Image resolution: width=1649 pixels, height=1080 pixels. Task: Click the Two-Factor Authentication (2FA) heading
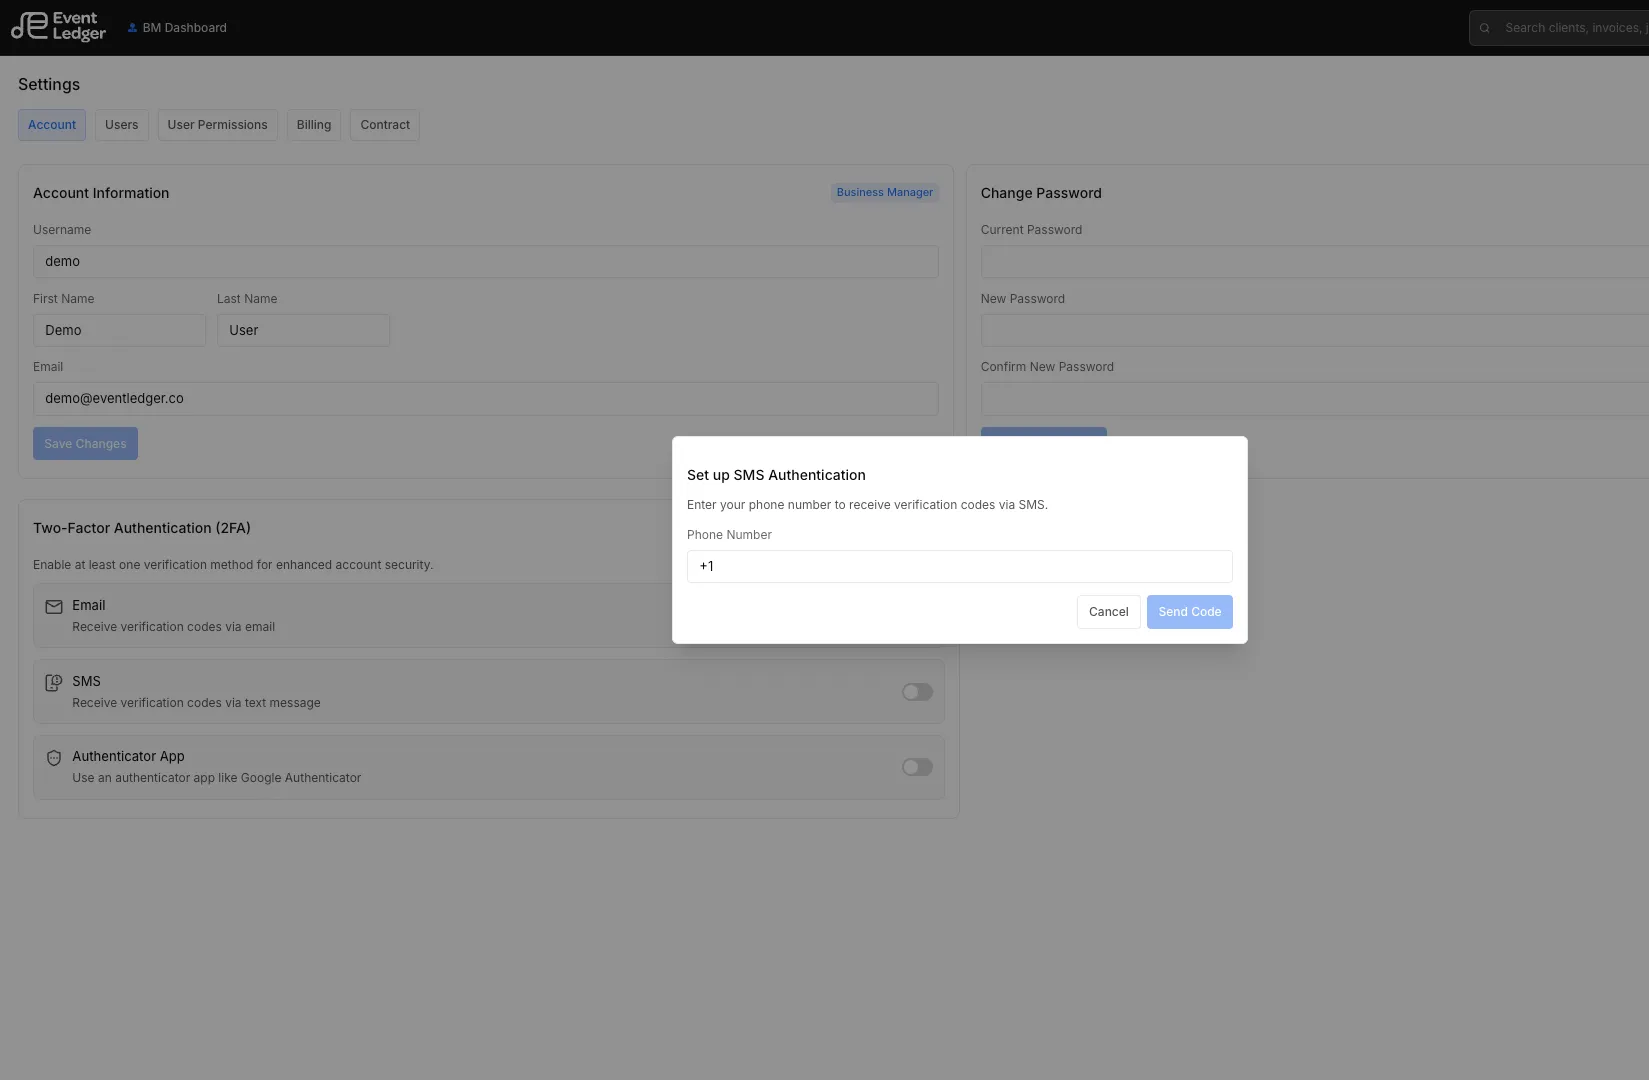click(x=142, y=528)
